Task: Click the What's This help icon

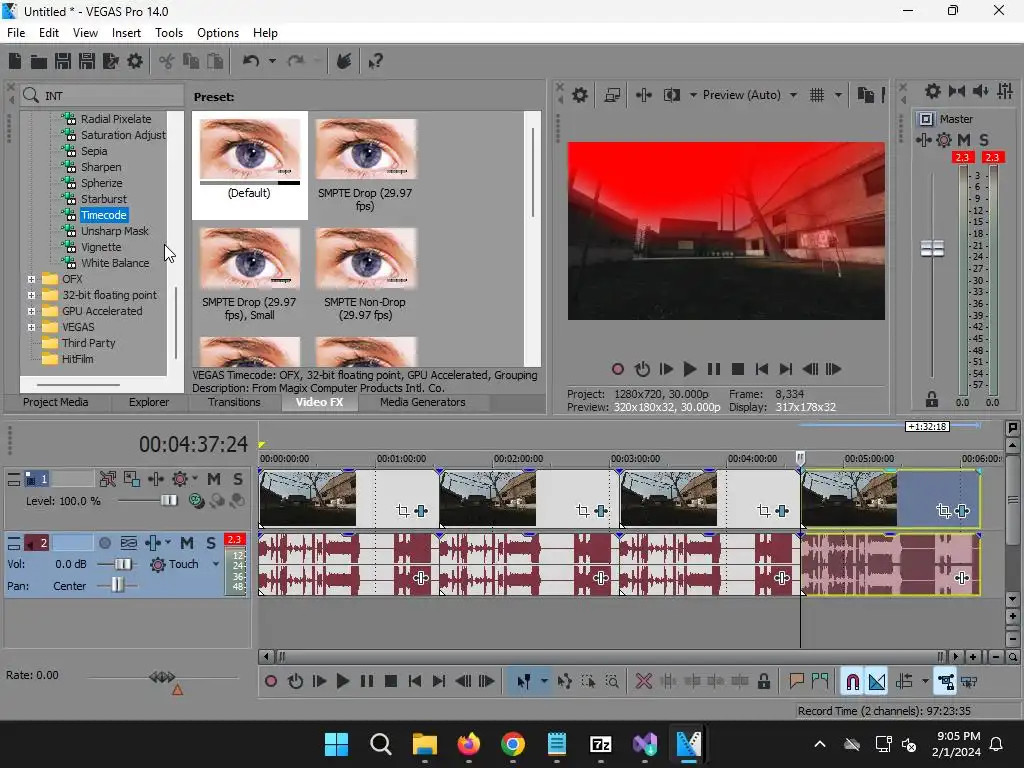Action: click(376, 61)
